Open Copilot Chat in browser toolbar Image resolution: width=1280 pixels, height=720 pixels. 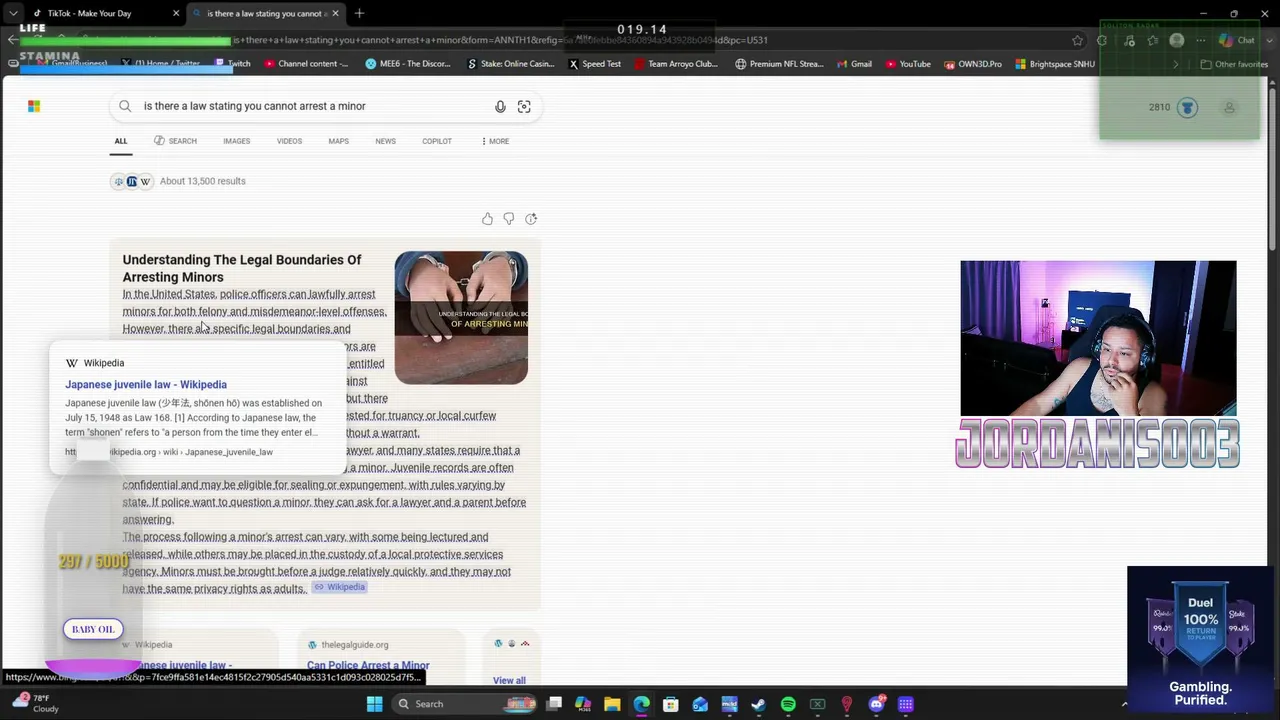point(1236,40)
